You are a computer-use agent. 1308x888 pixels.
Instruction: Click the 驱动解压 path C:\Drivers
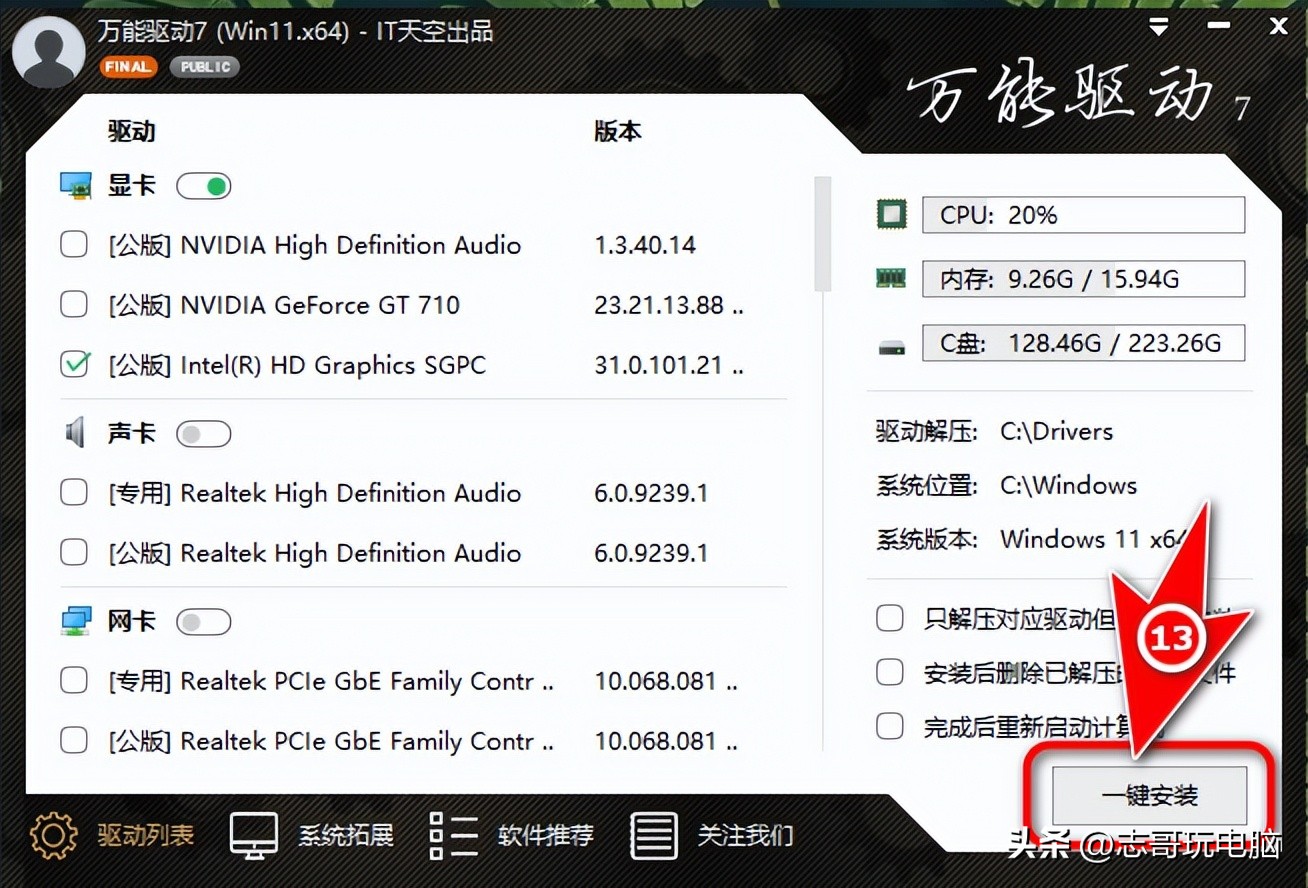click(x=1057, y=432)
